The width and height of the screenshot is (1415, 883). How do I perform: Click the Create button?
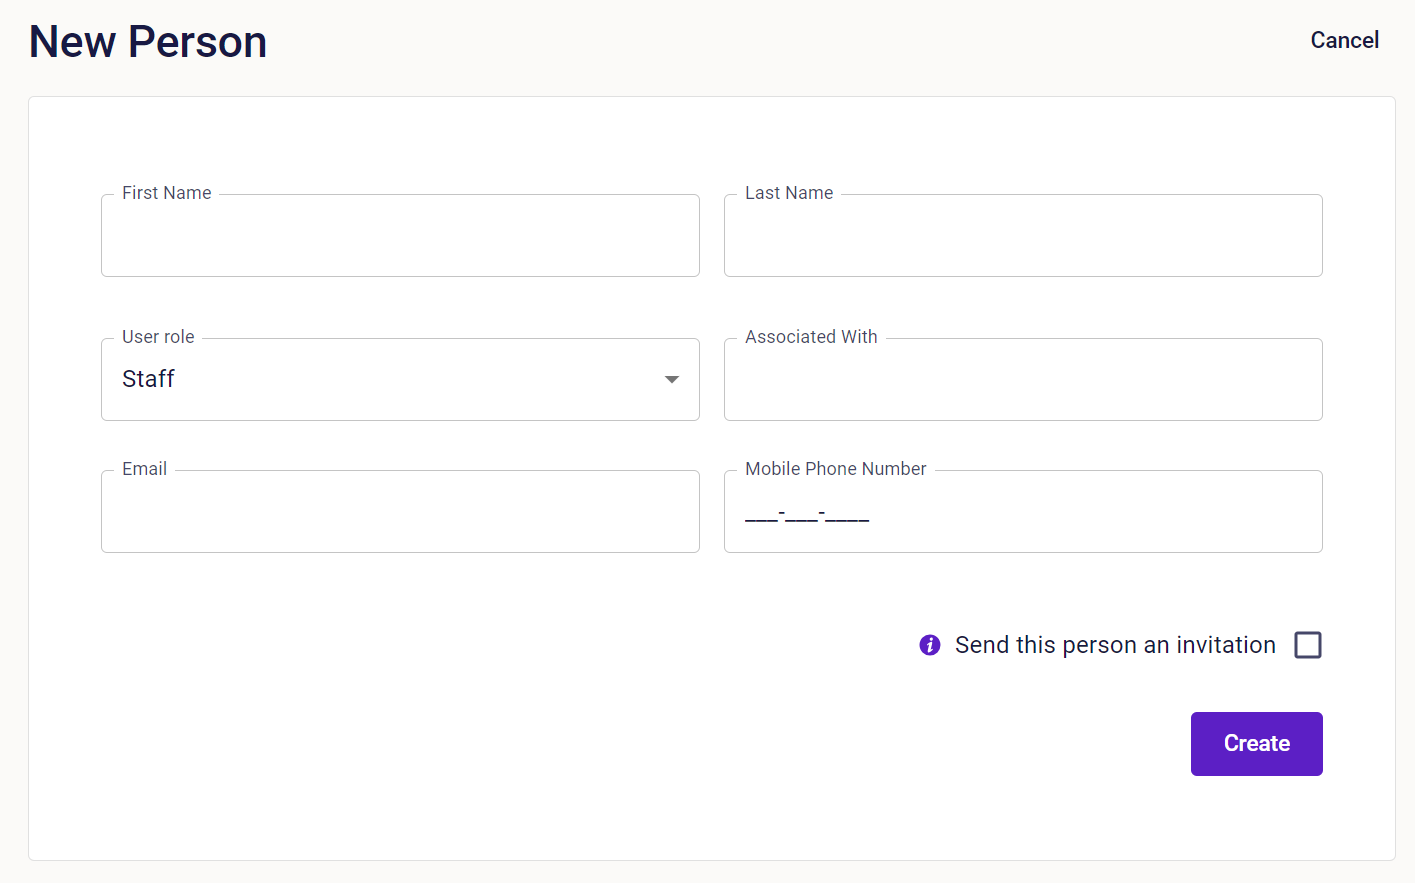point(1257,744)
